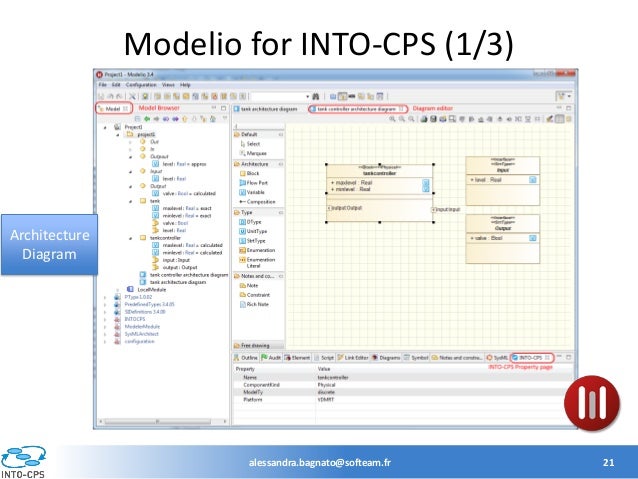Viewport: 638px width, 479px height.
Task: Expand the SysMLArchitect module node
Action: point(105,334)
